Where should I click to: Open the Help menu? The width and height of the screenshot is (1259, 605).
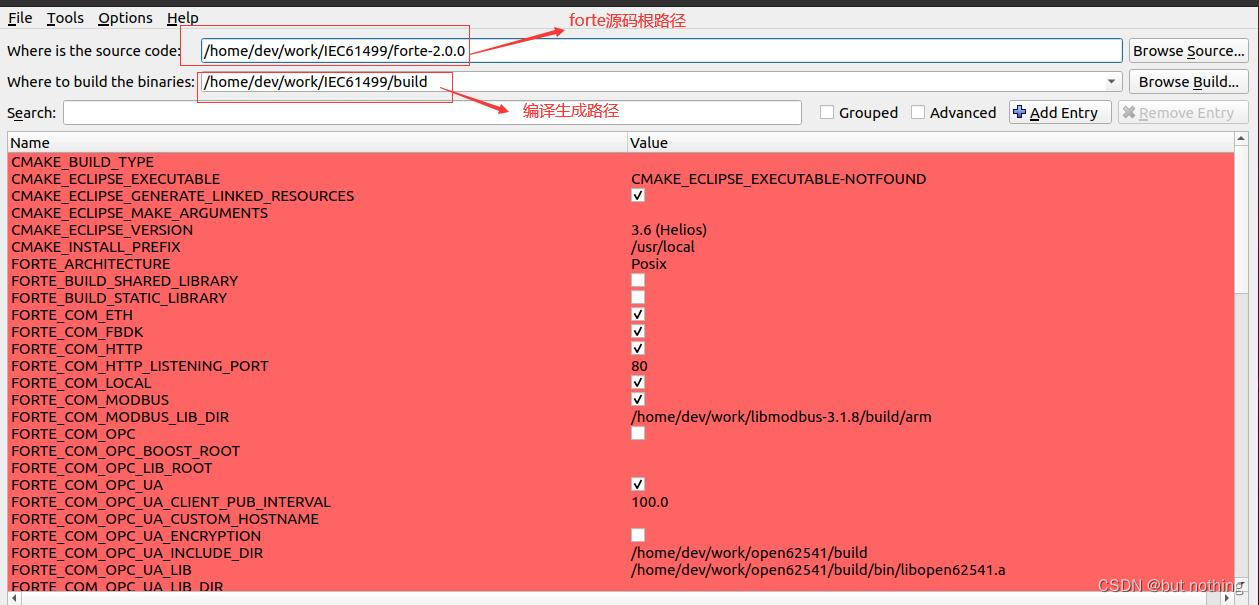[182, 17]
